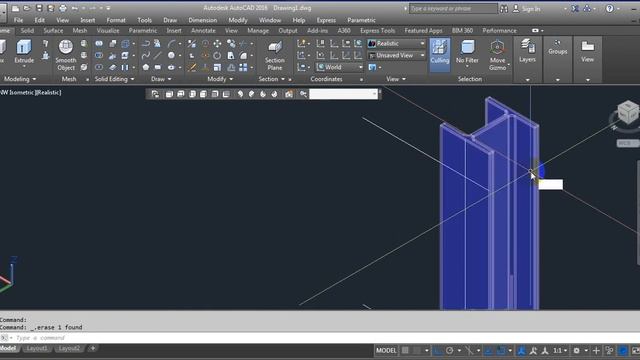
Task: Expand the Section panel
Action: pos(271,79)
